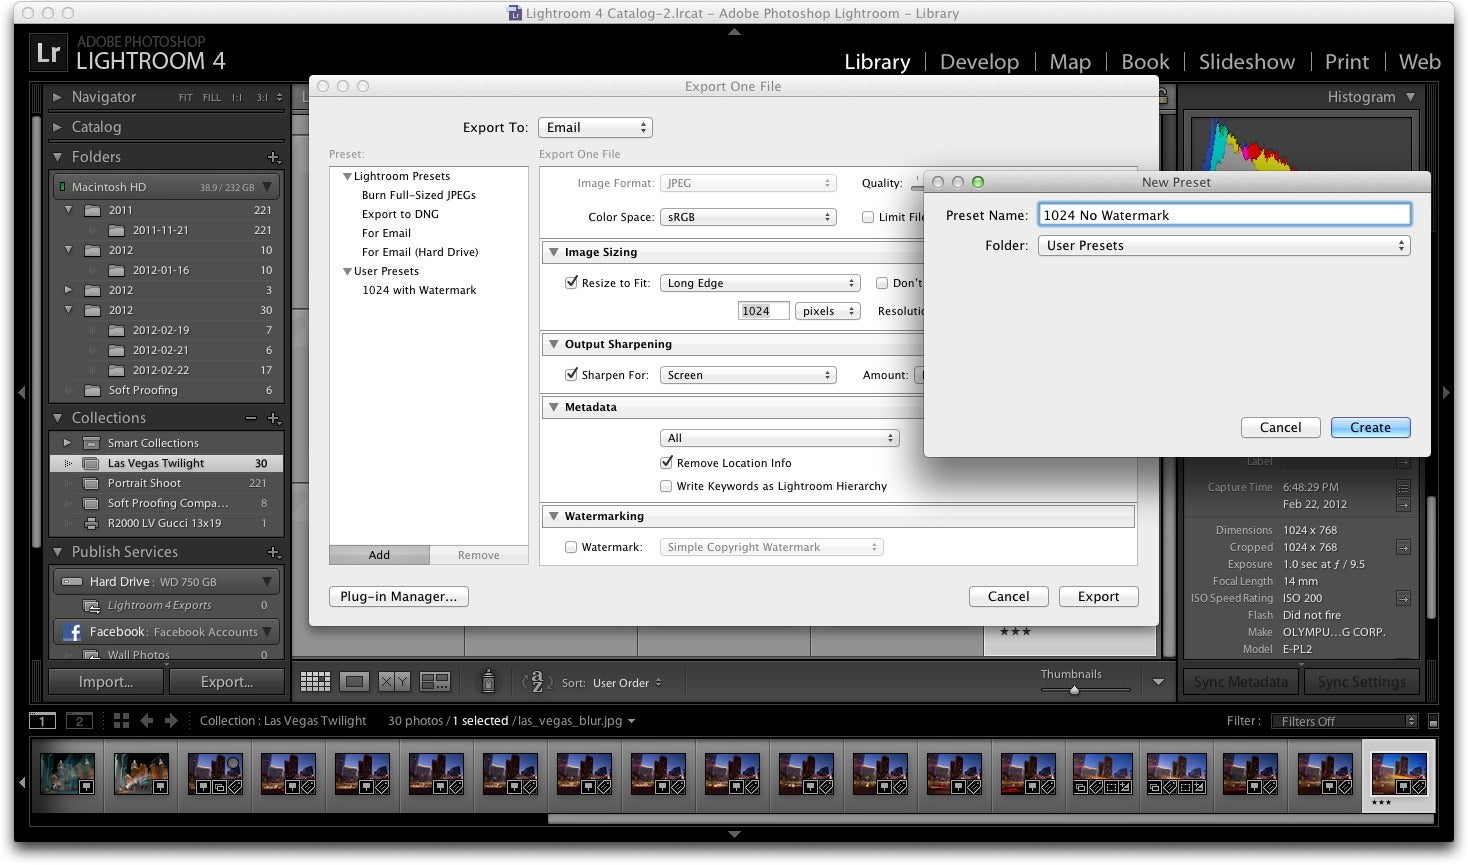Click Facebook publish service icon

click(x=72, y=632)
